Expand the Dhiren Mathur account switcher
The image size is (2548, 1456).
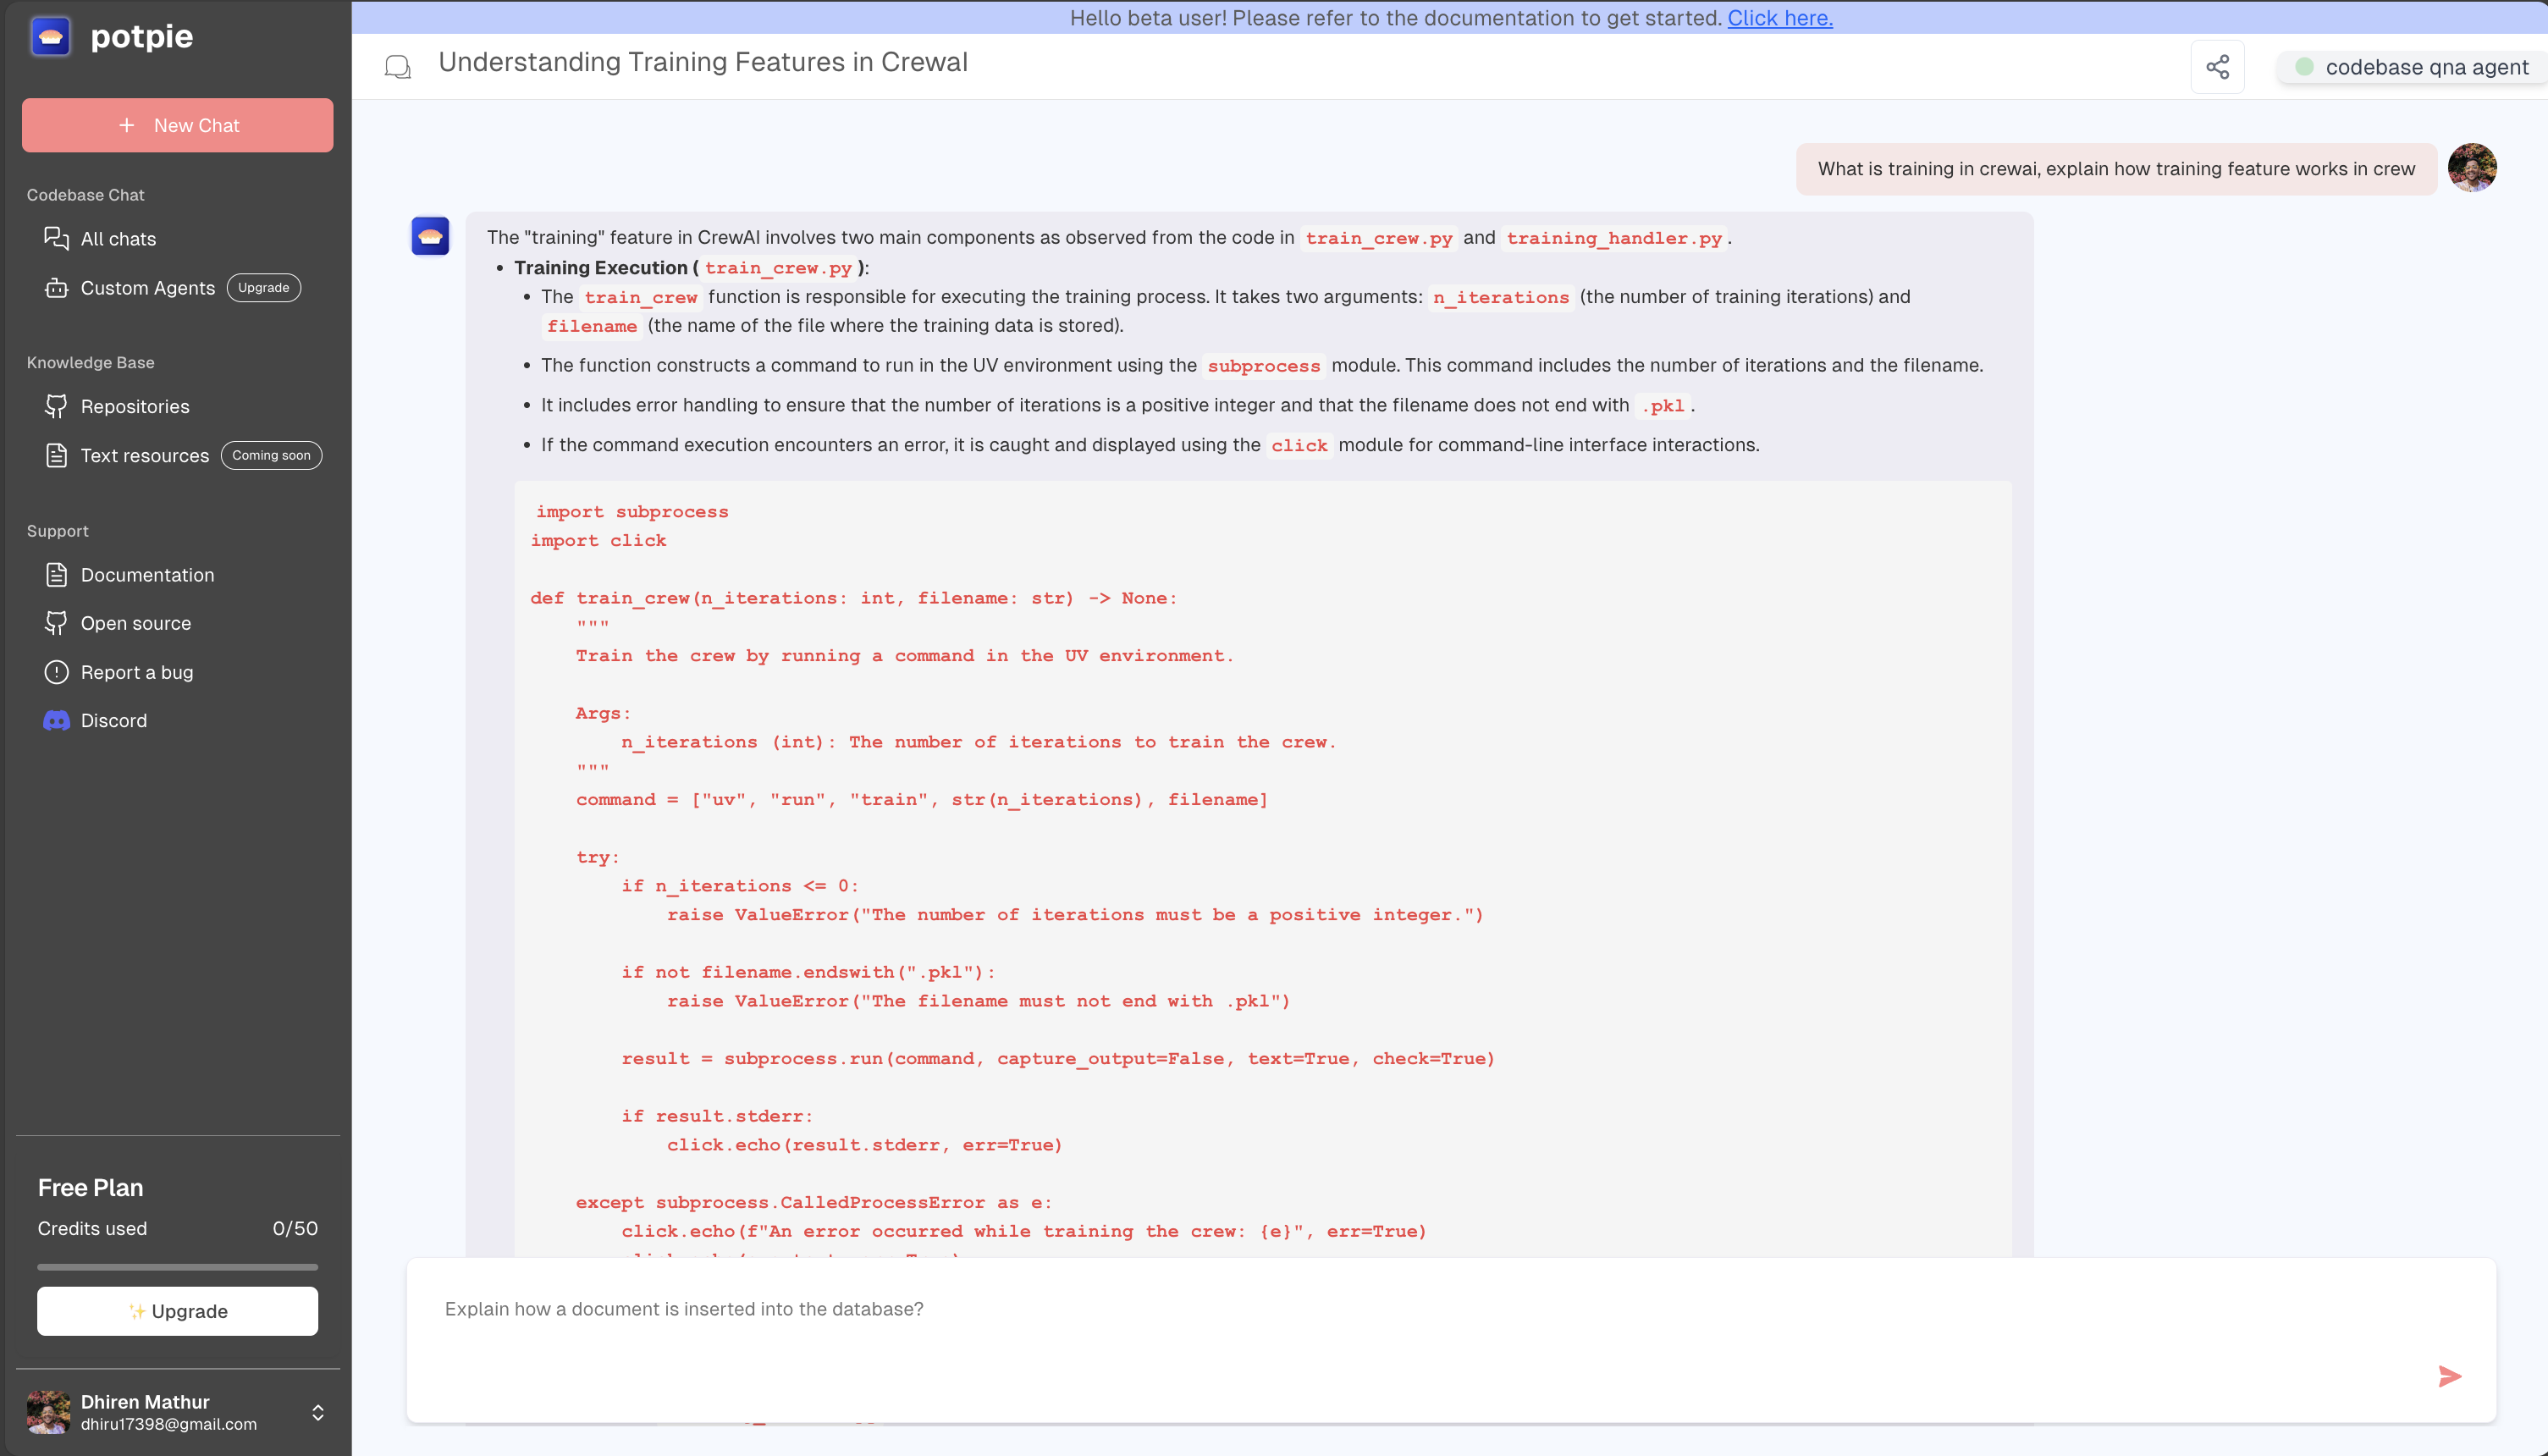(317, 1412)
